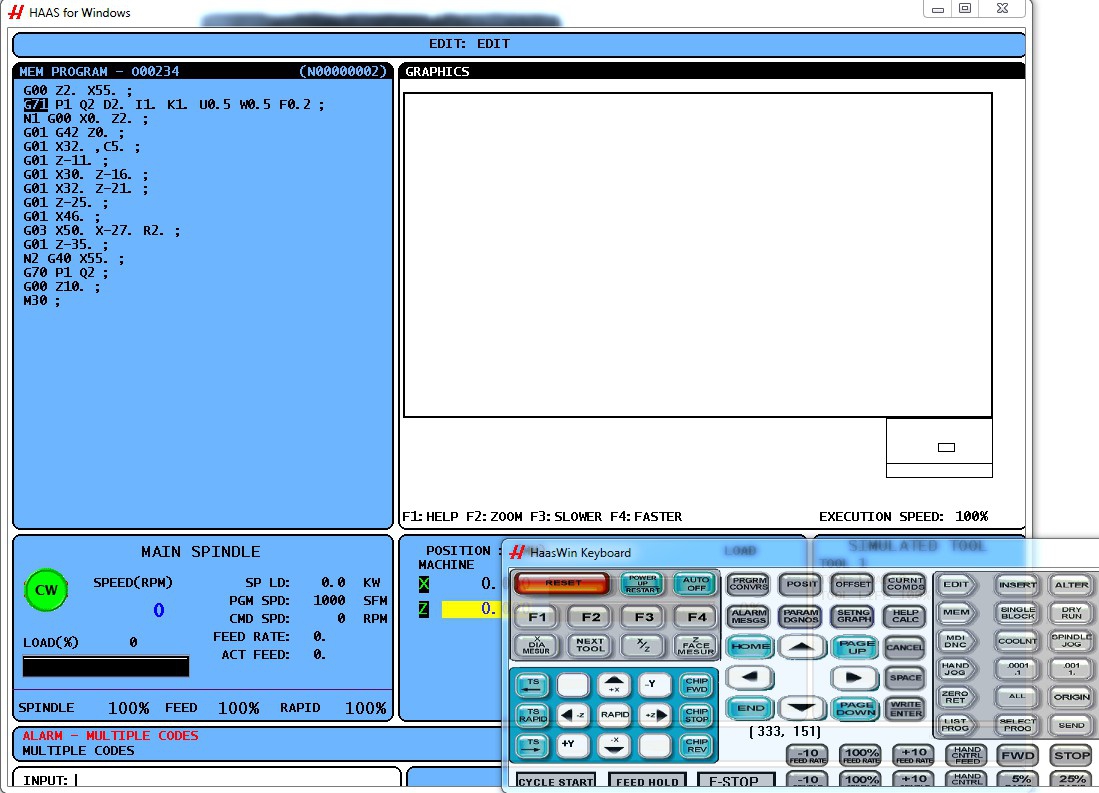Click the spindle FWD key
Screen dimensions: 1099x793
pos(1017,755)
